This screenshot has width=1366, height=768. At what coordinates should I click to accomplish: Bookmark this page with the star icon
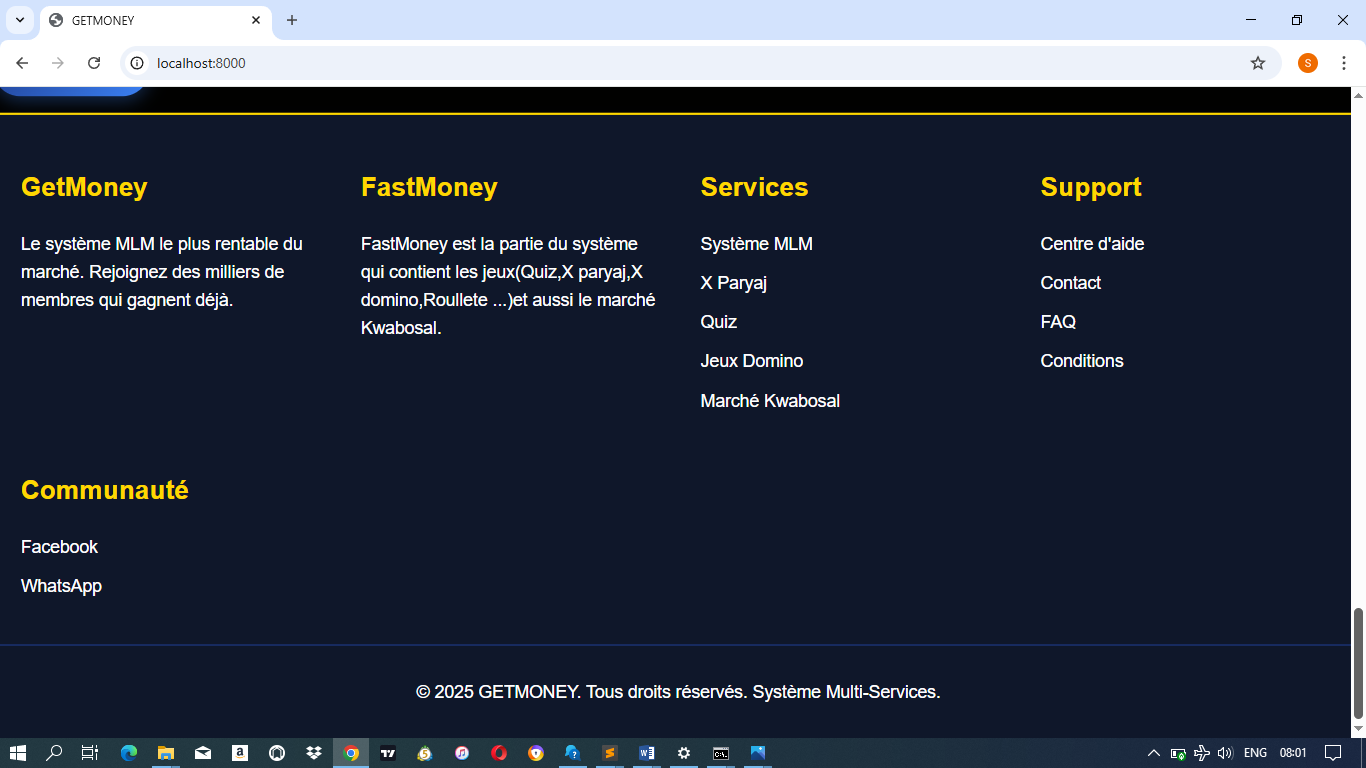click(1257, 63)
